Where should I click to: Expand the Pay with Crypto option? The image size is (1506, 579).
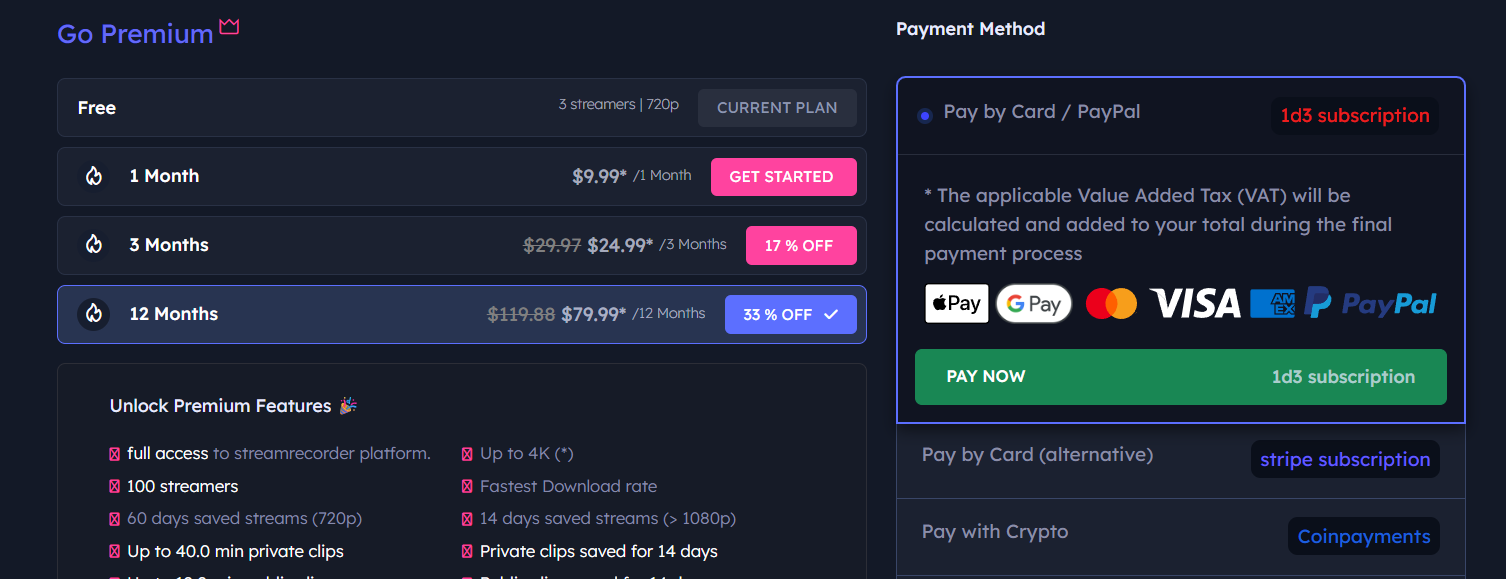click(x=995, y=532)
